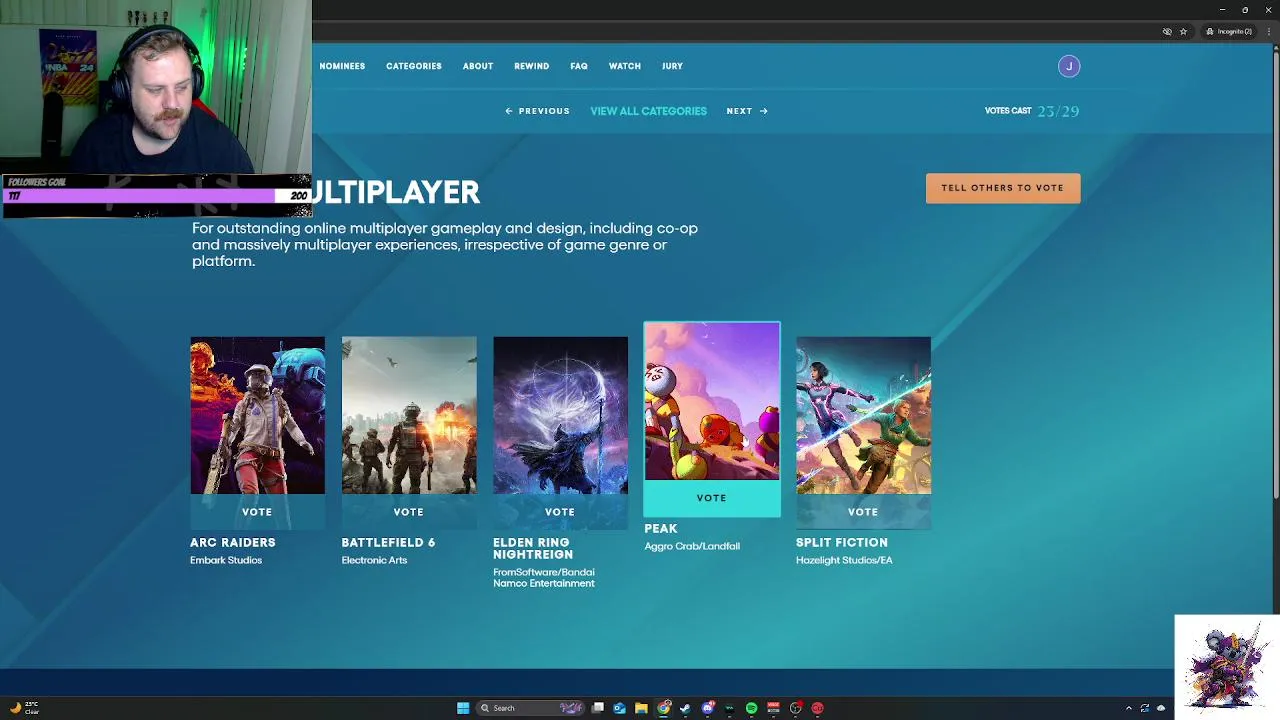Open File Explorer from the taskbar
The height and width of the screenshot is (720, 1280).
[641, 708]
